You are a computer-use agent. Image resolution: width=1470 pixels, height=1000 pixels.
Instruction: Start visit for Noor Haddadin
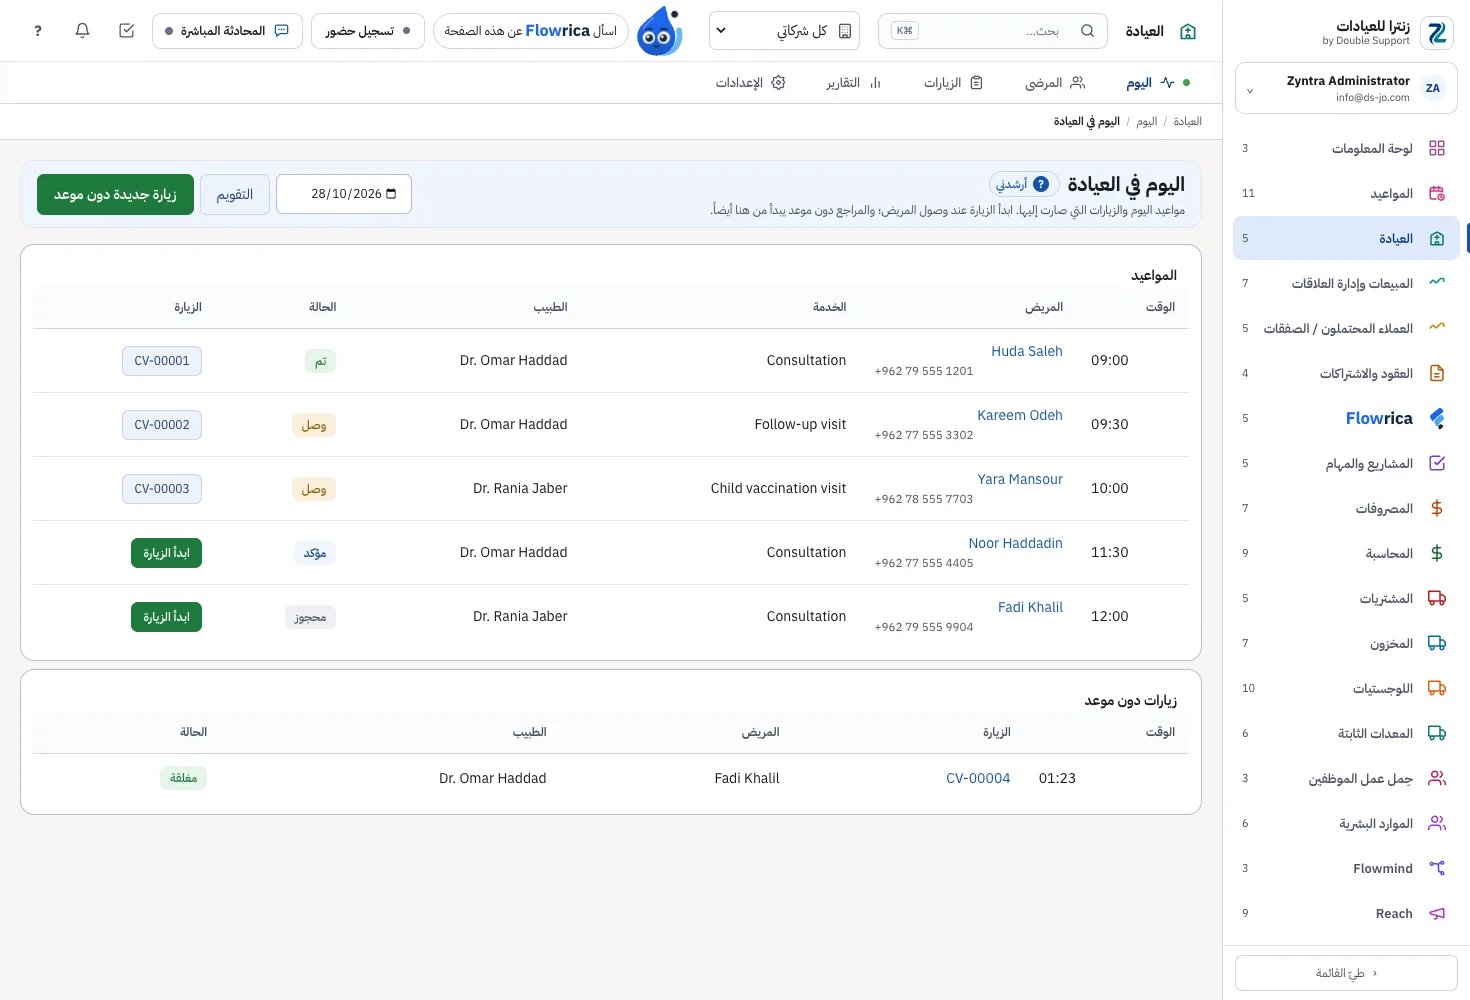point(166,553)
